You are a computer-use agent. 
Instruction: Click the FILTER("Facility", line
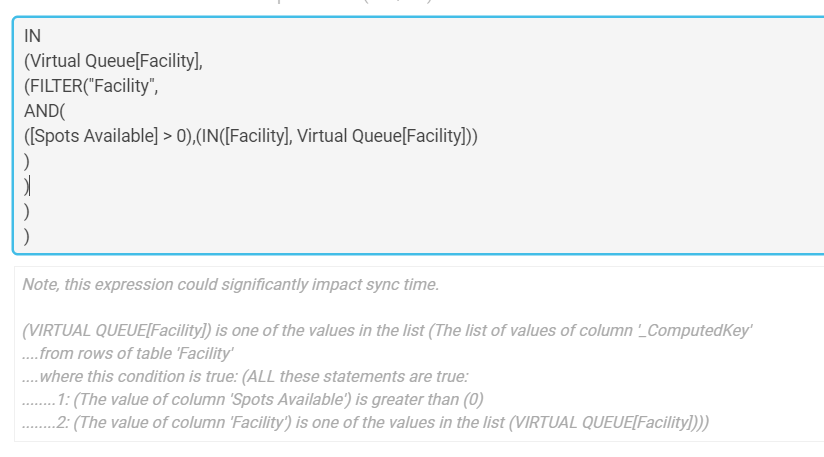91,86
